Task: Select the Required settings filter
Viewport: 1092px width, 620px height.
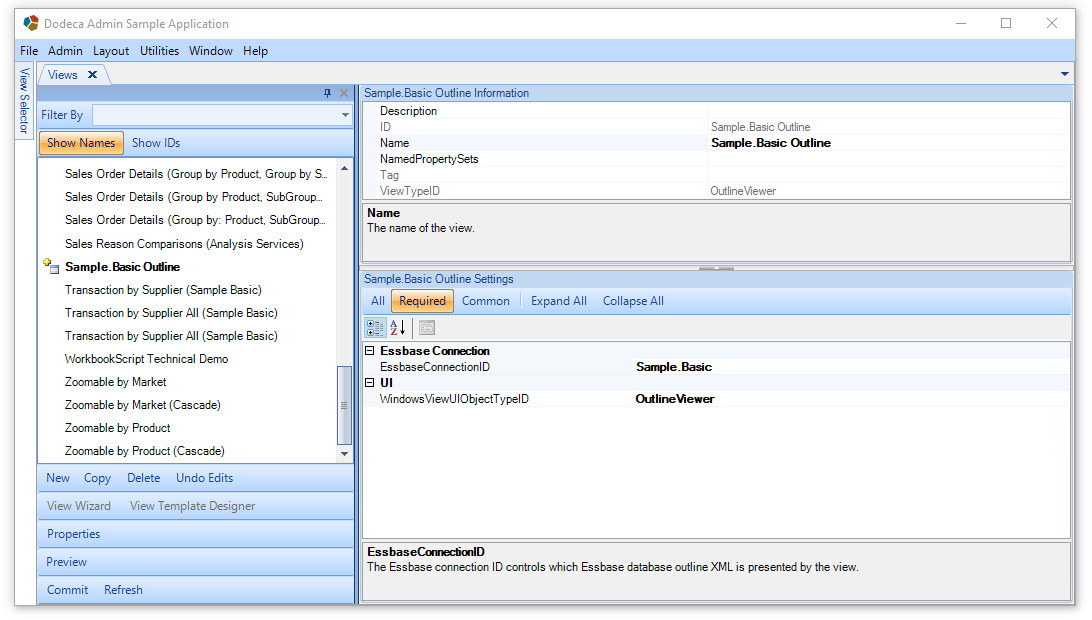Action: 422,301
